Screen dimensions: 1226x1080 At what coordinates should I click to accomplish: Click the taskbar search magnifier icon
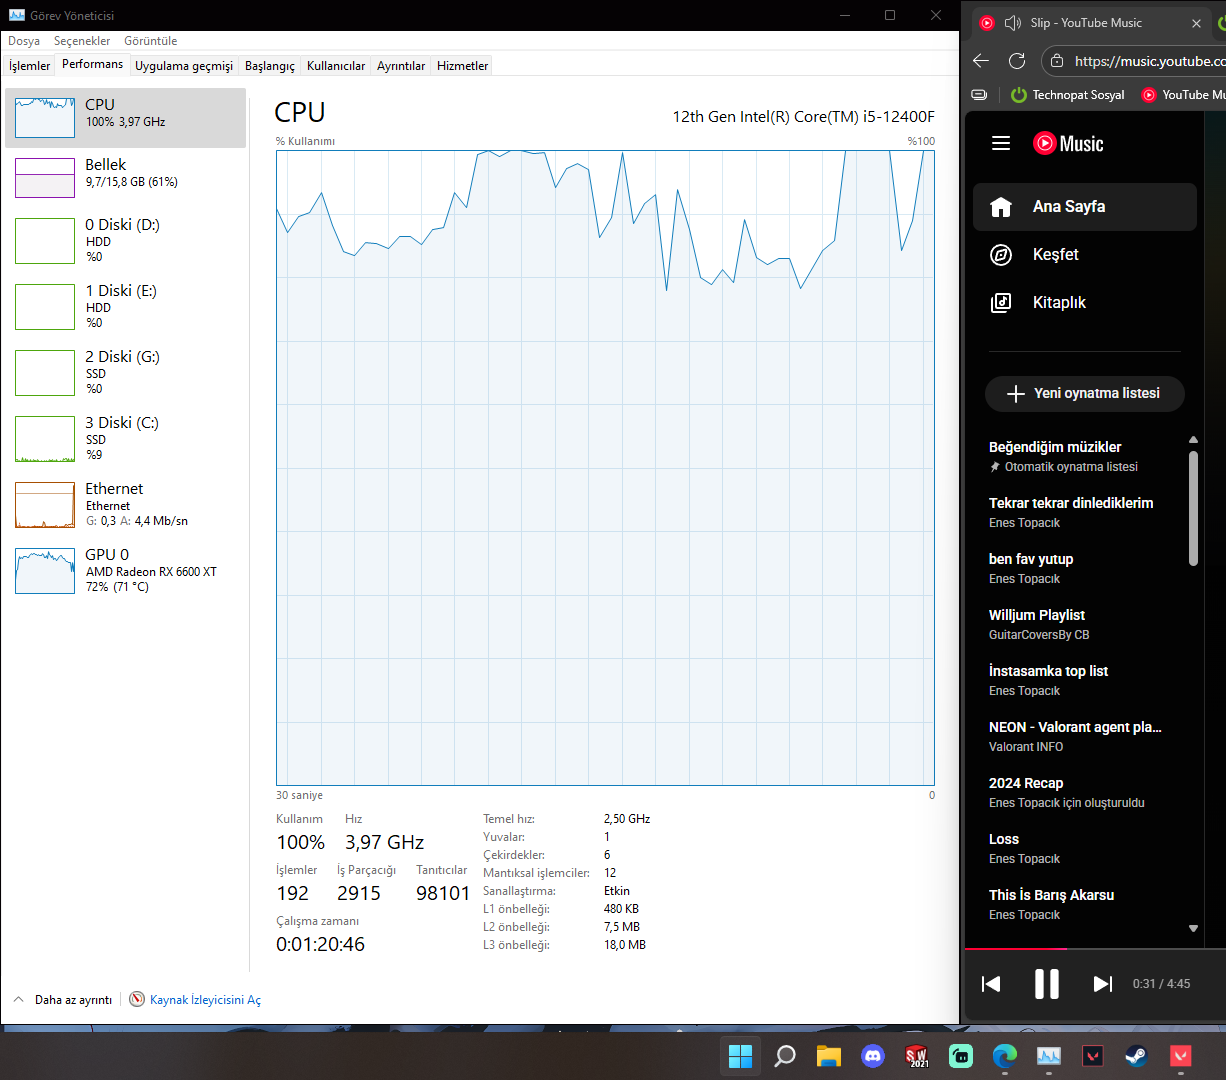point(785,1055)
